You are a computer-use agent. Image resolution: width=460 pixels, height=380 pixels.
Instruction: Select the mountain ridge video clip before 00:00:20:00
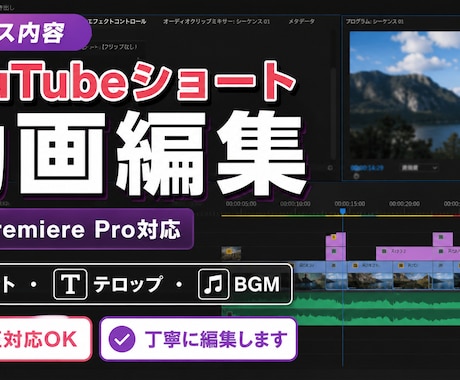click(412, 275)
